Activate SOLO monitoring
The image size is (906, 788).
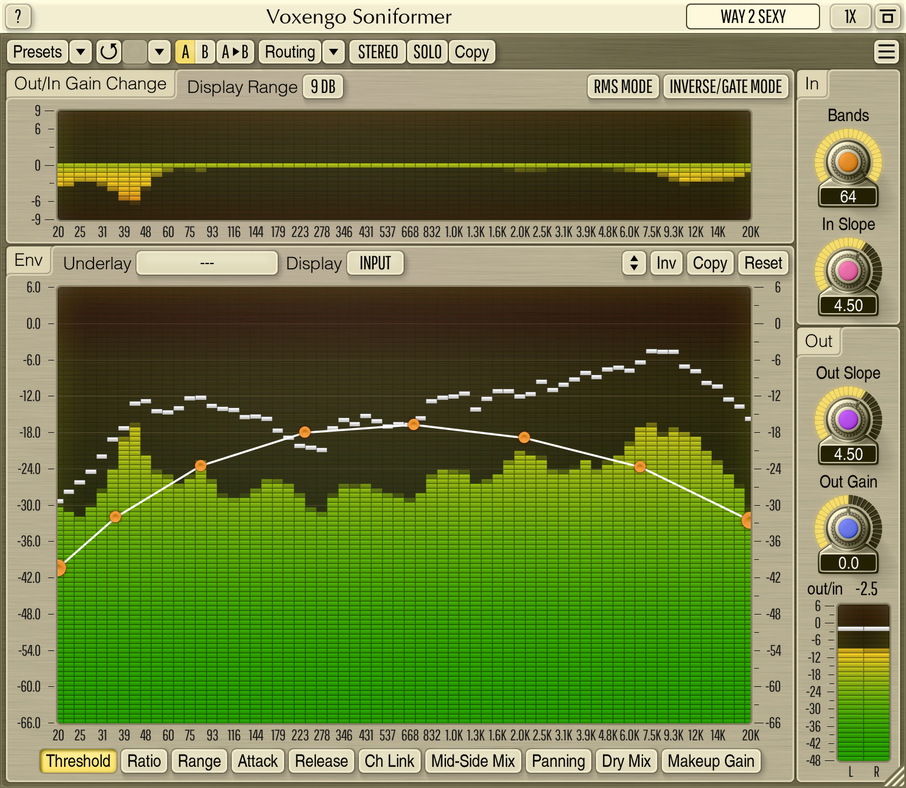pyautogui.click(x=427, y=51)
